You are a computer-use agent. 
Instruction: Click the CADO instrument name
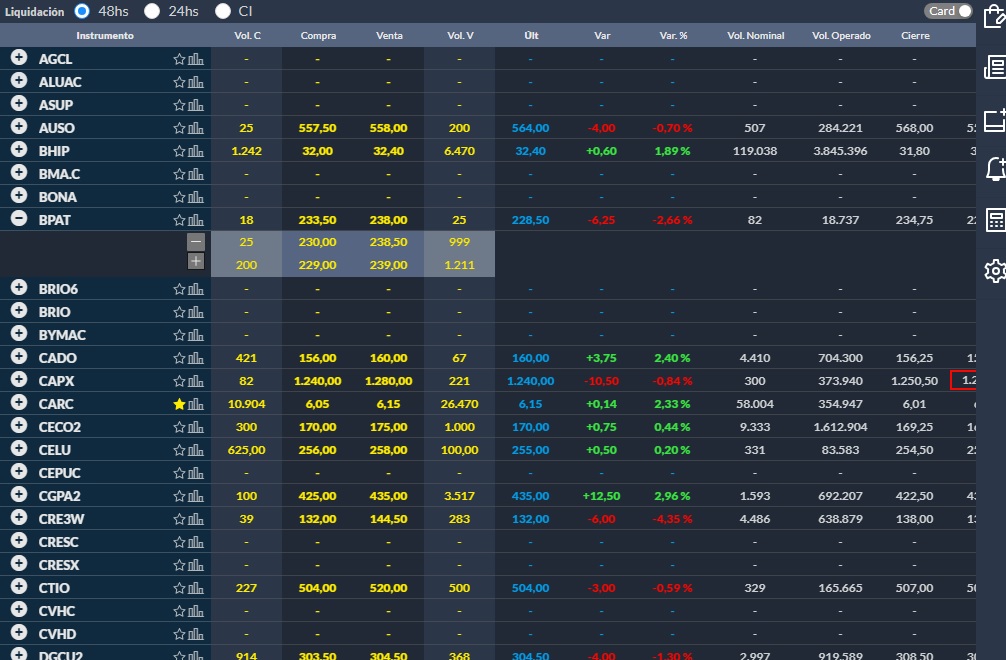pos(57,358)
